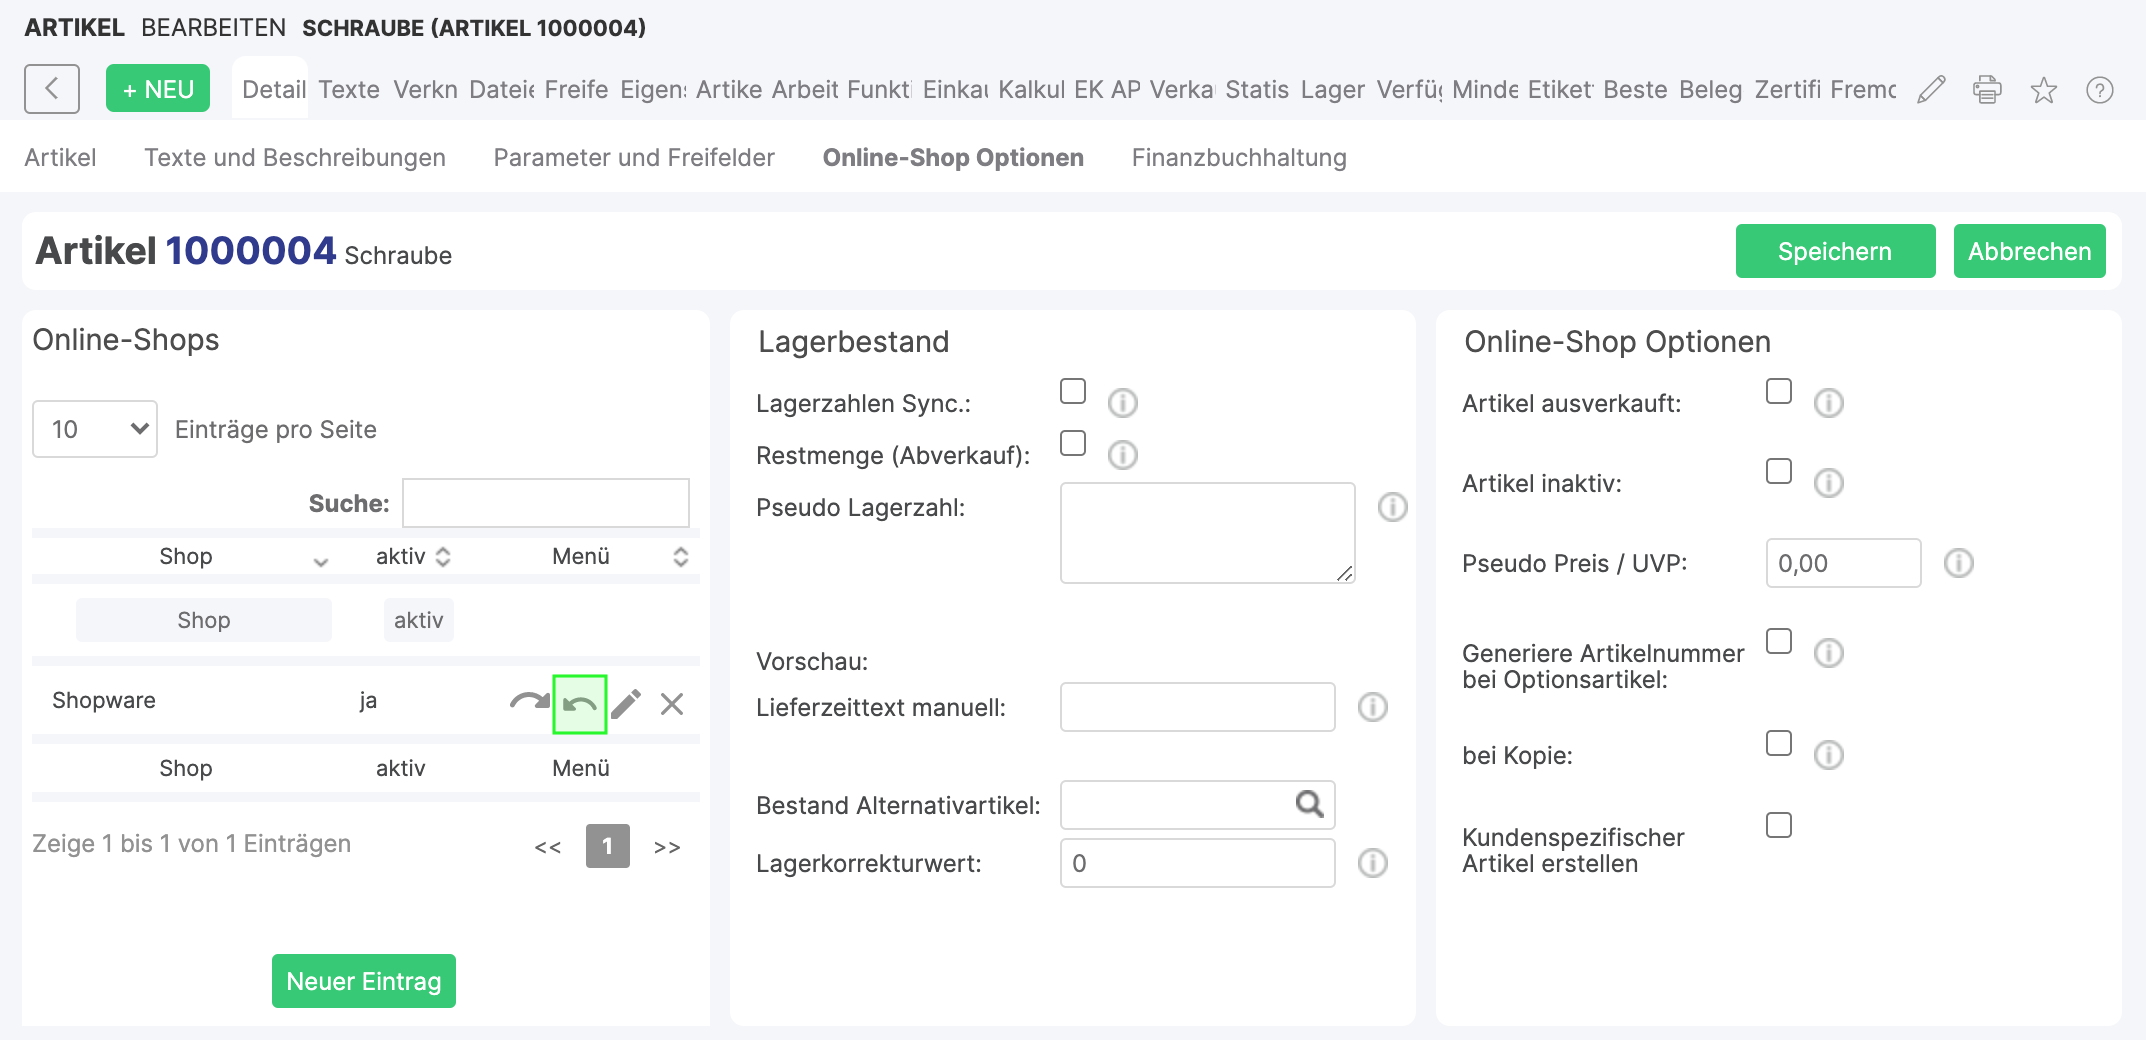Switch to the Finanzbuchhaltung tab
Viewport: 2146px width, 1040px height.
pos(1239,157)
